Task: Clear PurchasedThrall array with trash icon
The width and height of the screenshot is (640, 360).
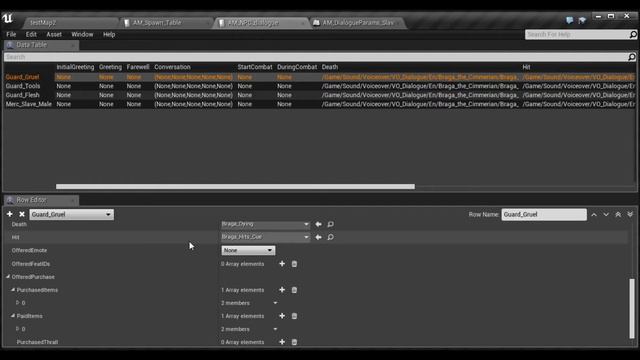Action: pos(294,342)
